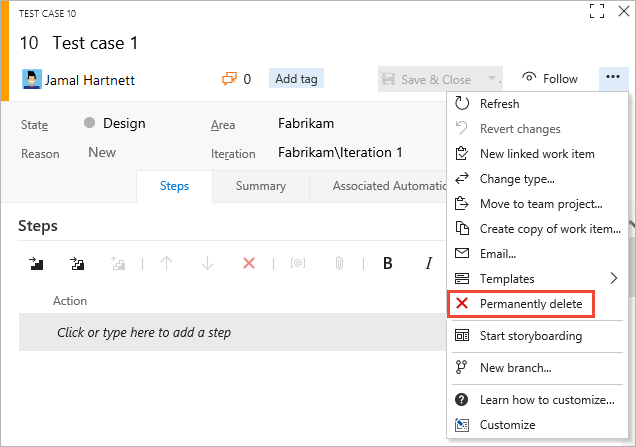636x447 pixels.
Task: Open the Save & Close dropdown arrow
Action: 492,79
